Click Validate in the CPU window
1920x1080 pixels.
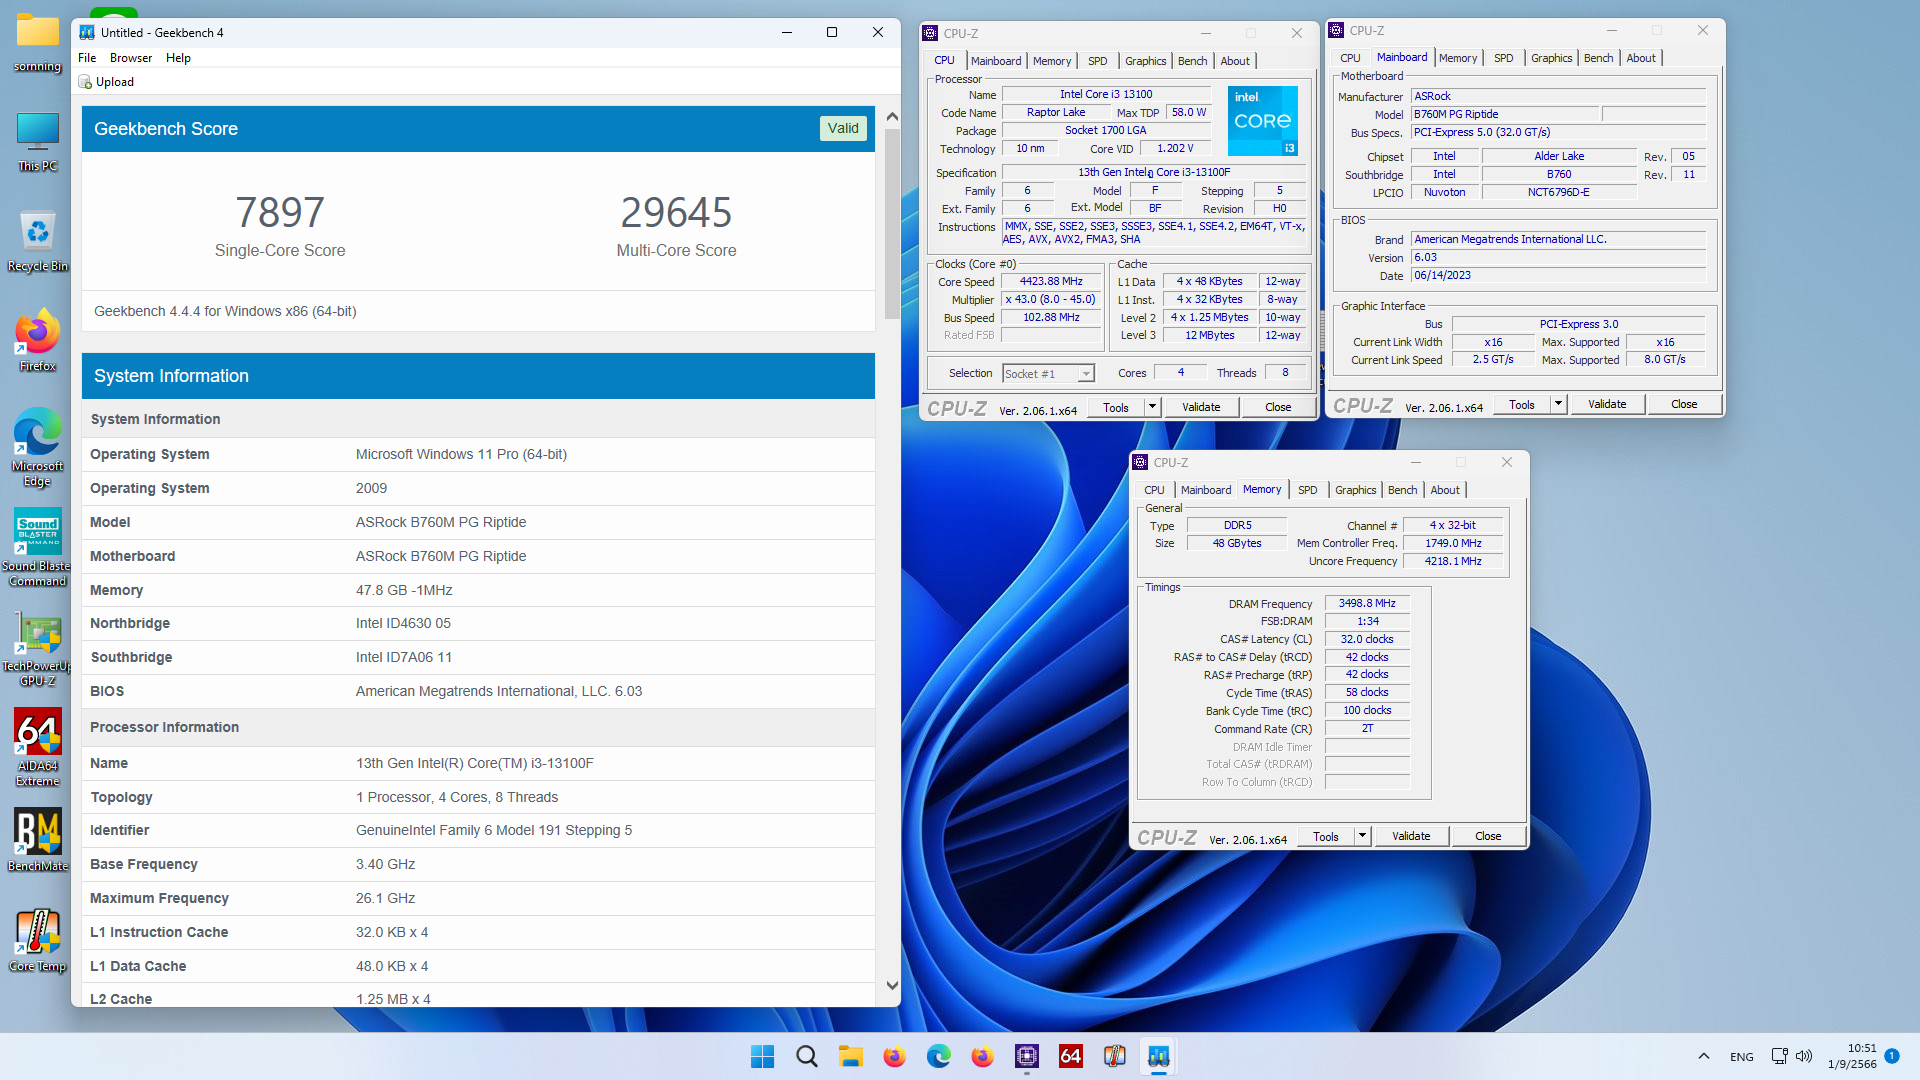(x=1201, y=407)
